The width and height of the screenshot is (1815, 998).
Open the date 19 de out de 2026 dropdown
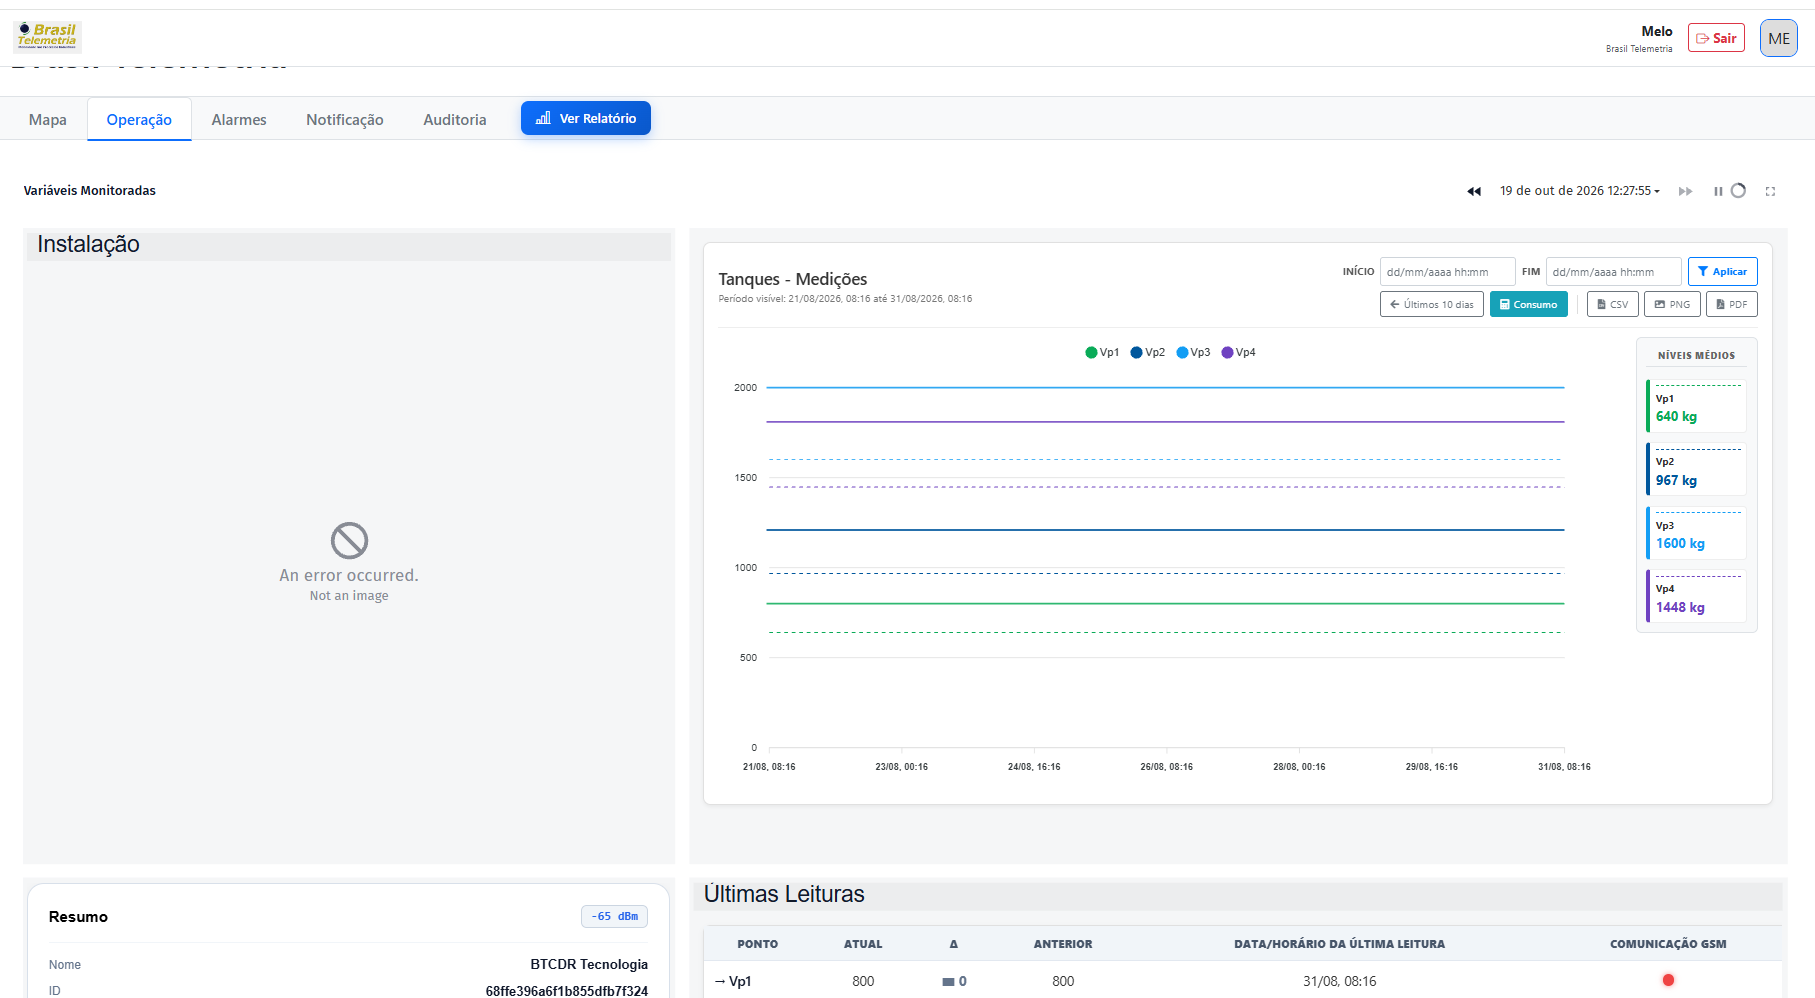(1579, 191)
